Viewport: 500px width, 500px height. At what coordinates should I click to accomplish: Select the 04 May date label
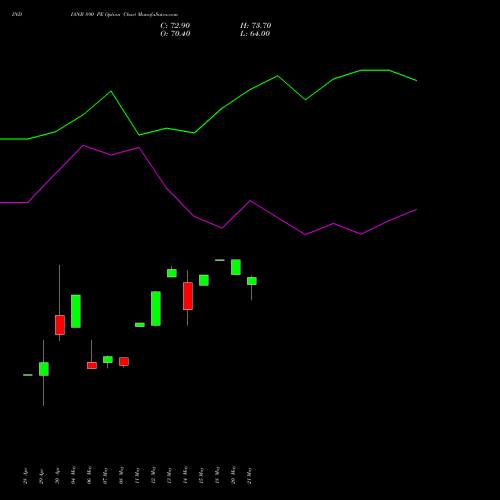point(73,475)
